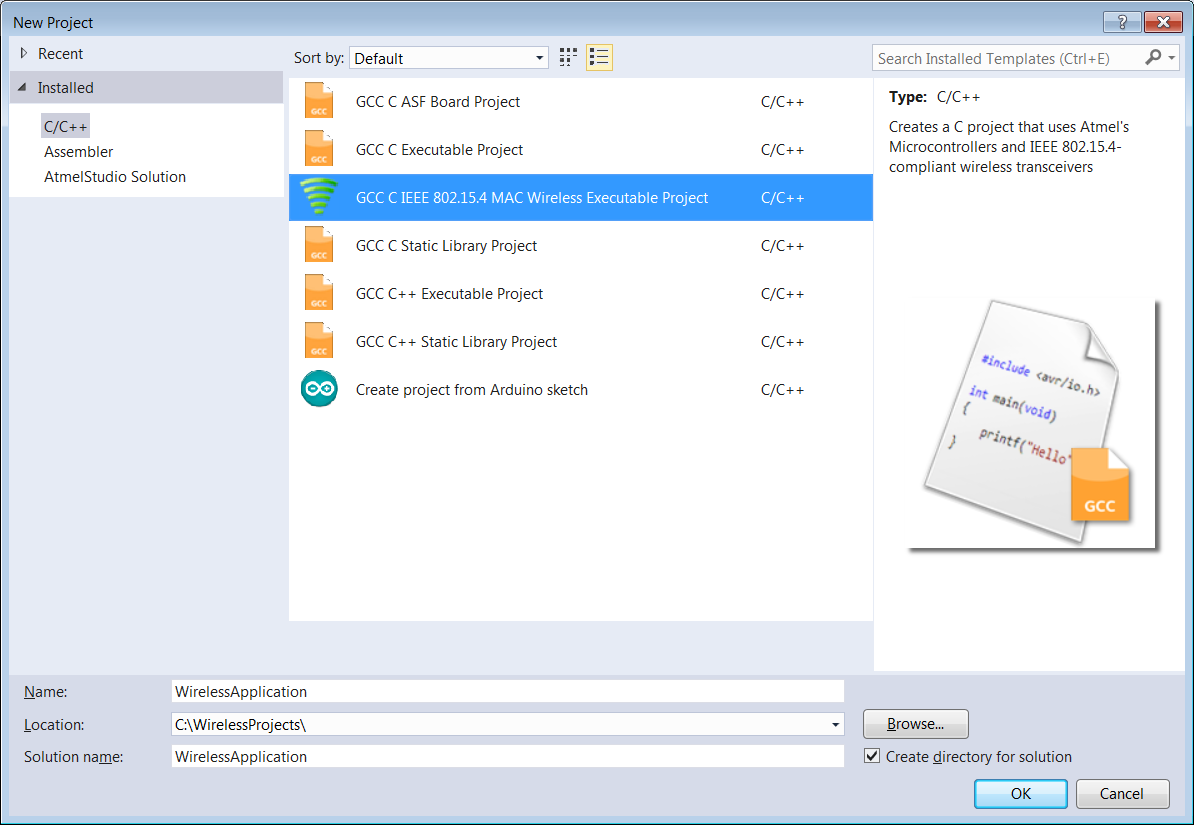Click the Cancel button
The height and width of the screenshot is (825, 1194).
point(1122,794)
